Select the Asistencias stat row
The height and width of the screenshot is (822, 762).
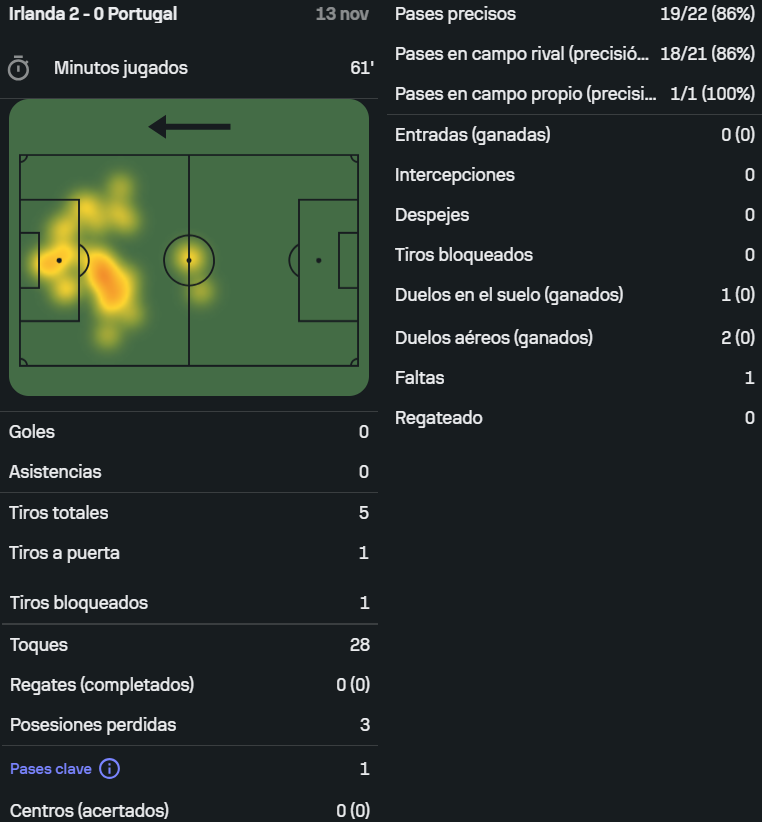(189, 472)
